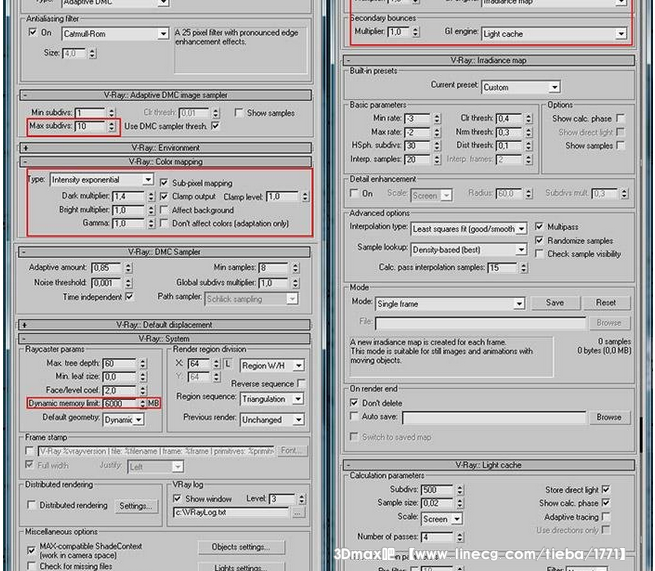Click the Dark multiplier value field
This screenshot has width=655, height=571.
coord(129,196)
